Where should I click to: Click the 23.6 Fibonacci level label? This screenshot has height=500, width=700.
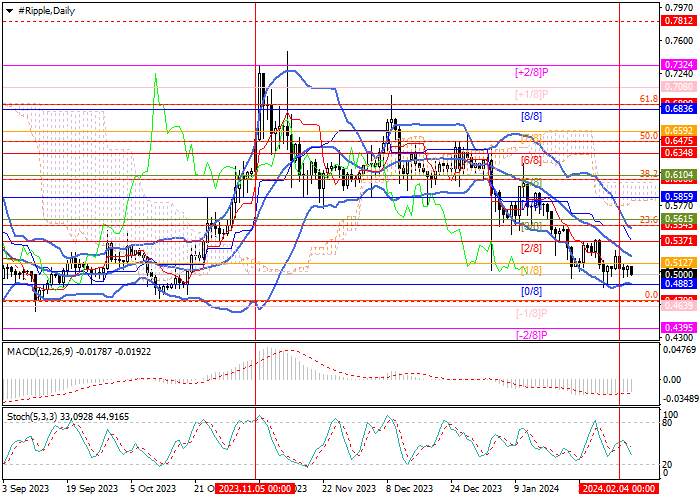click(649, 219)
